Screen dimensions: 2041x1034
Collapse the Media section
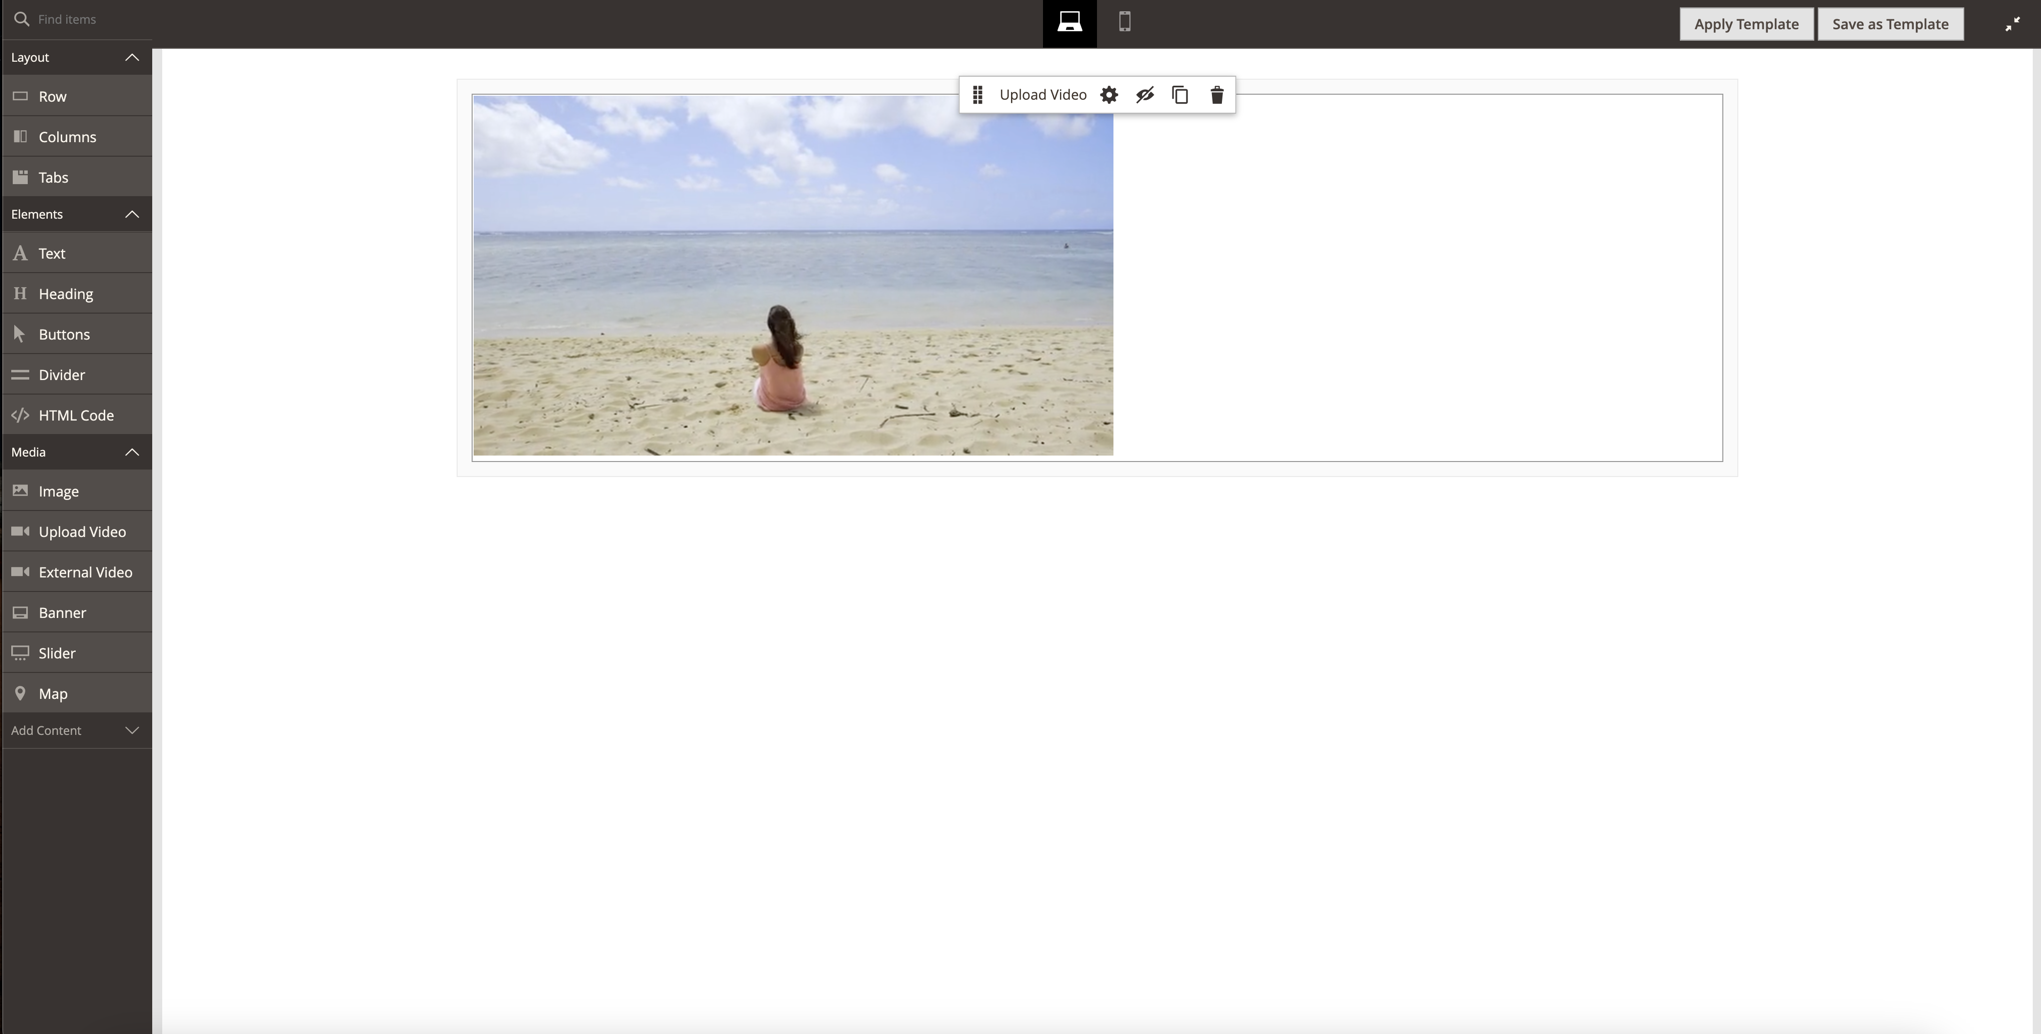[131, 452]
